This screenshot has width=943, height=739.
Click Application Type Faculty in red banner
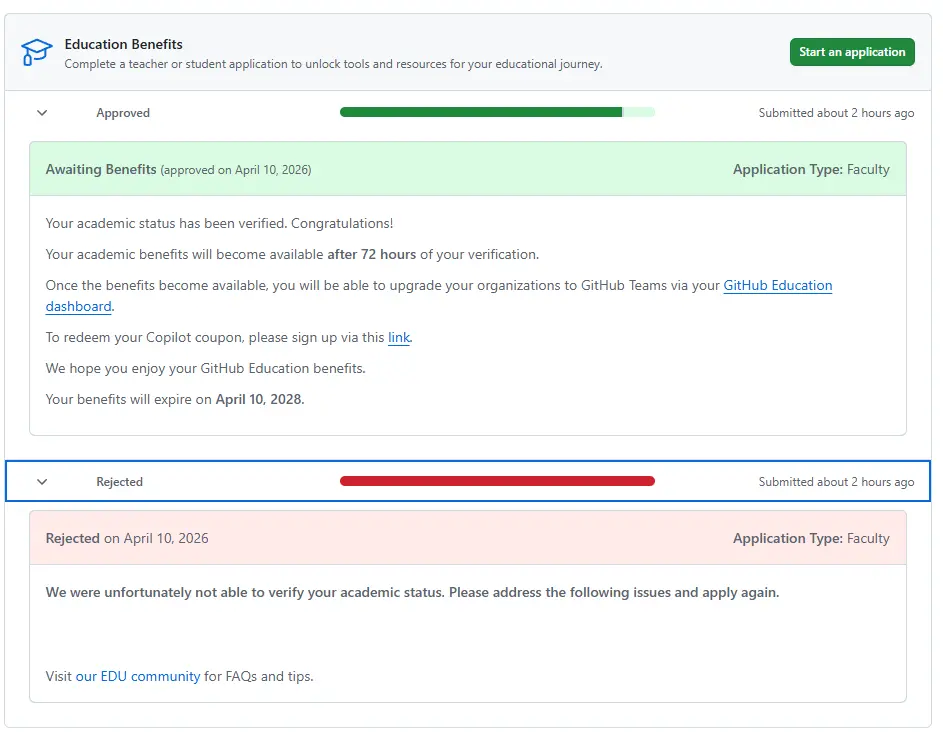pos(811,538)
